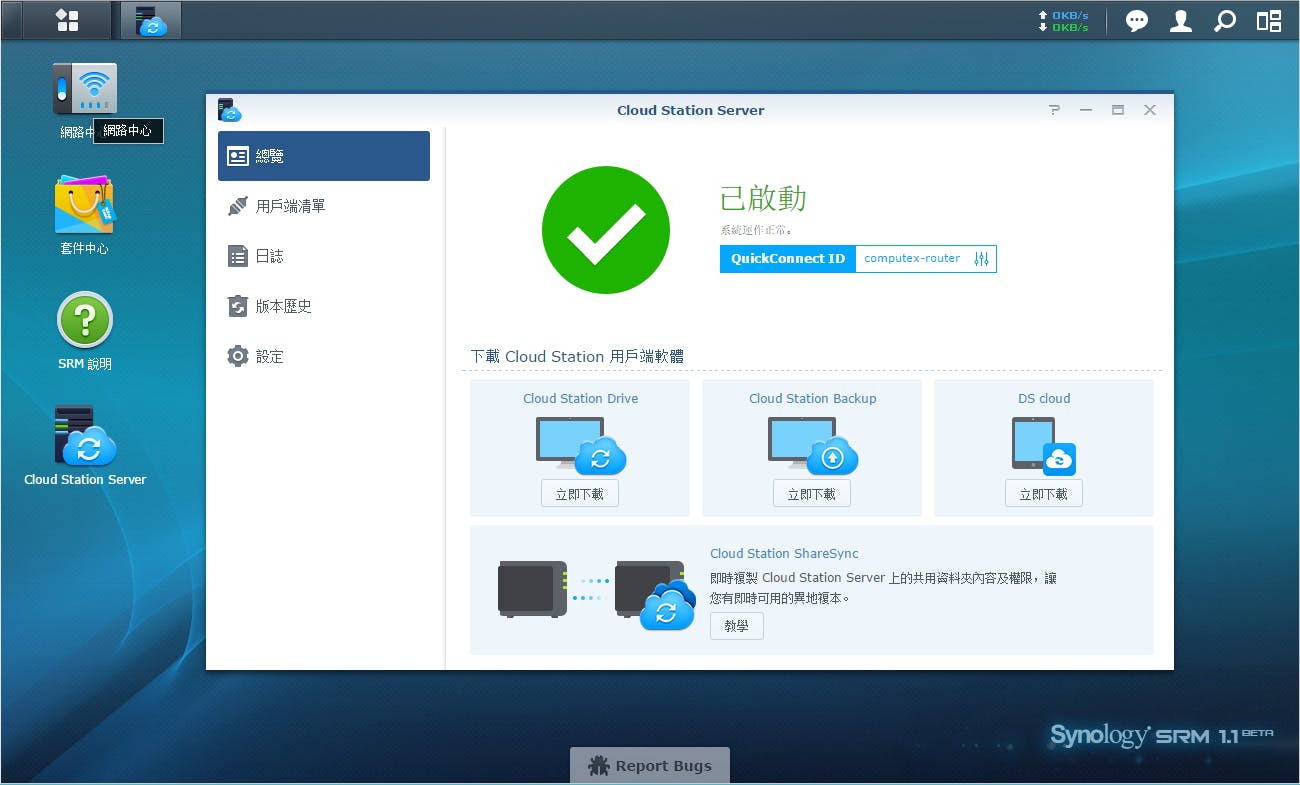Click the Cloud Station Drive title text
The image size is (1300, 785).
pyautogui.click(x=580, y=398)
